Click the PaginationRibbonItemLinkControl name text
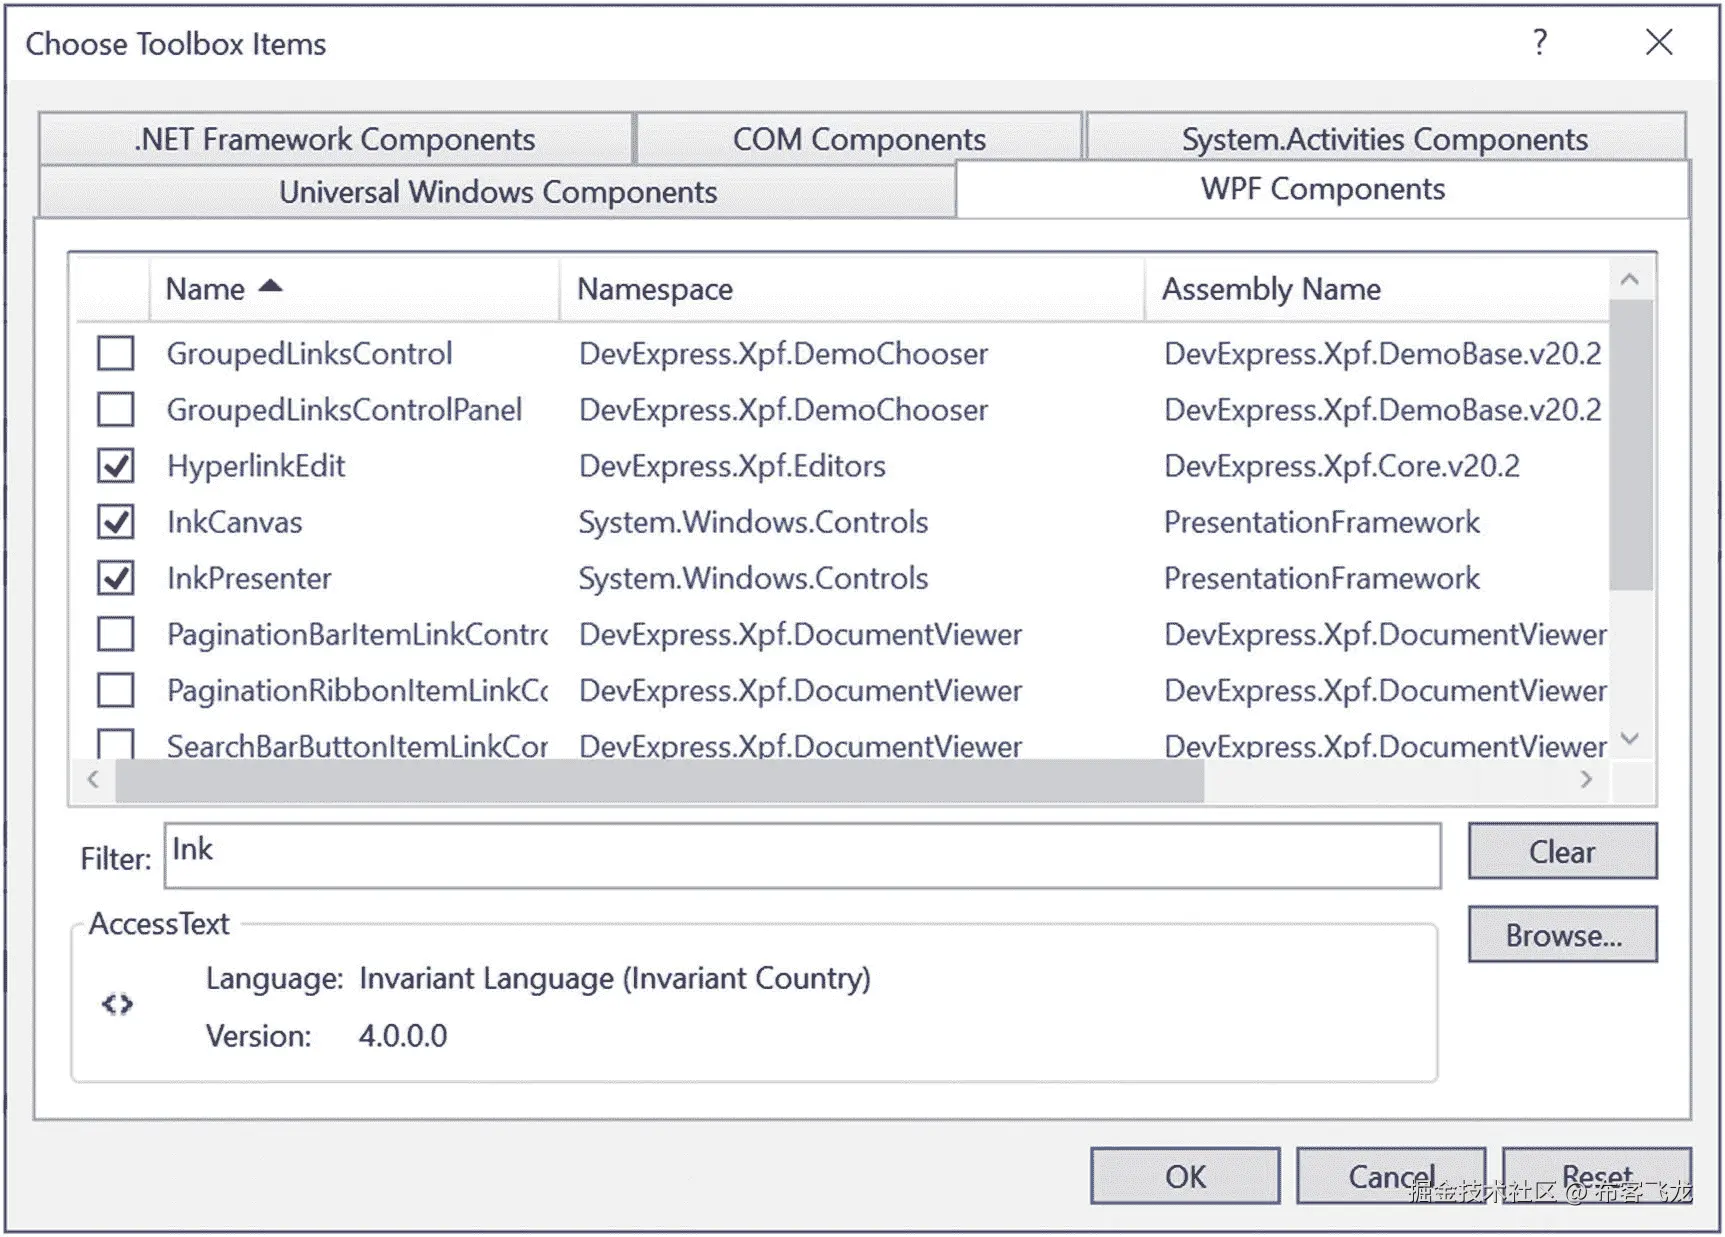Viewport: 1725px width, 1237px height. (x=357, y=690)
